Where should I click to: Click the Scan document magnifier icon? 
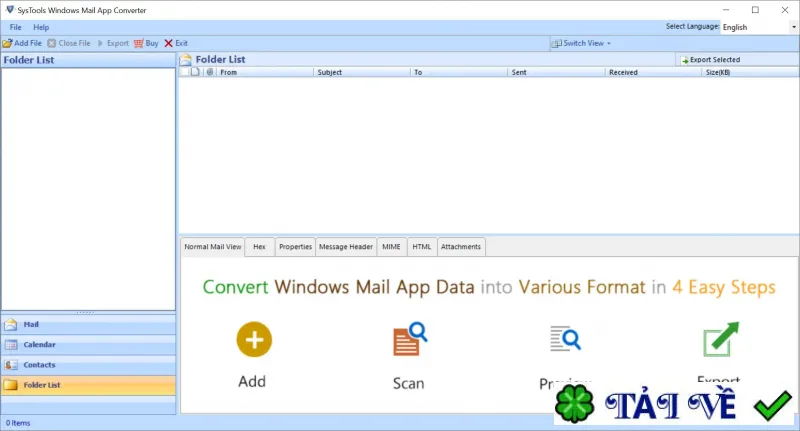(x=410, y=339)
